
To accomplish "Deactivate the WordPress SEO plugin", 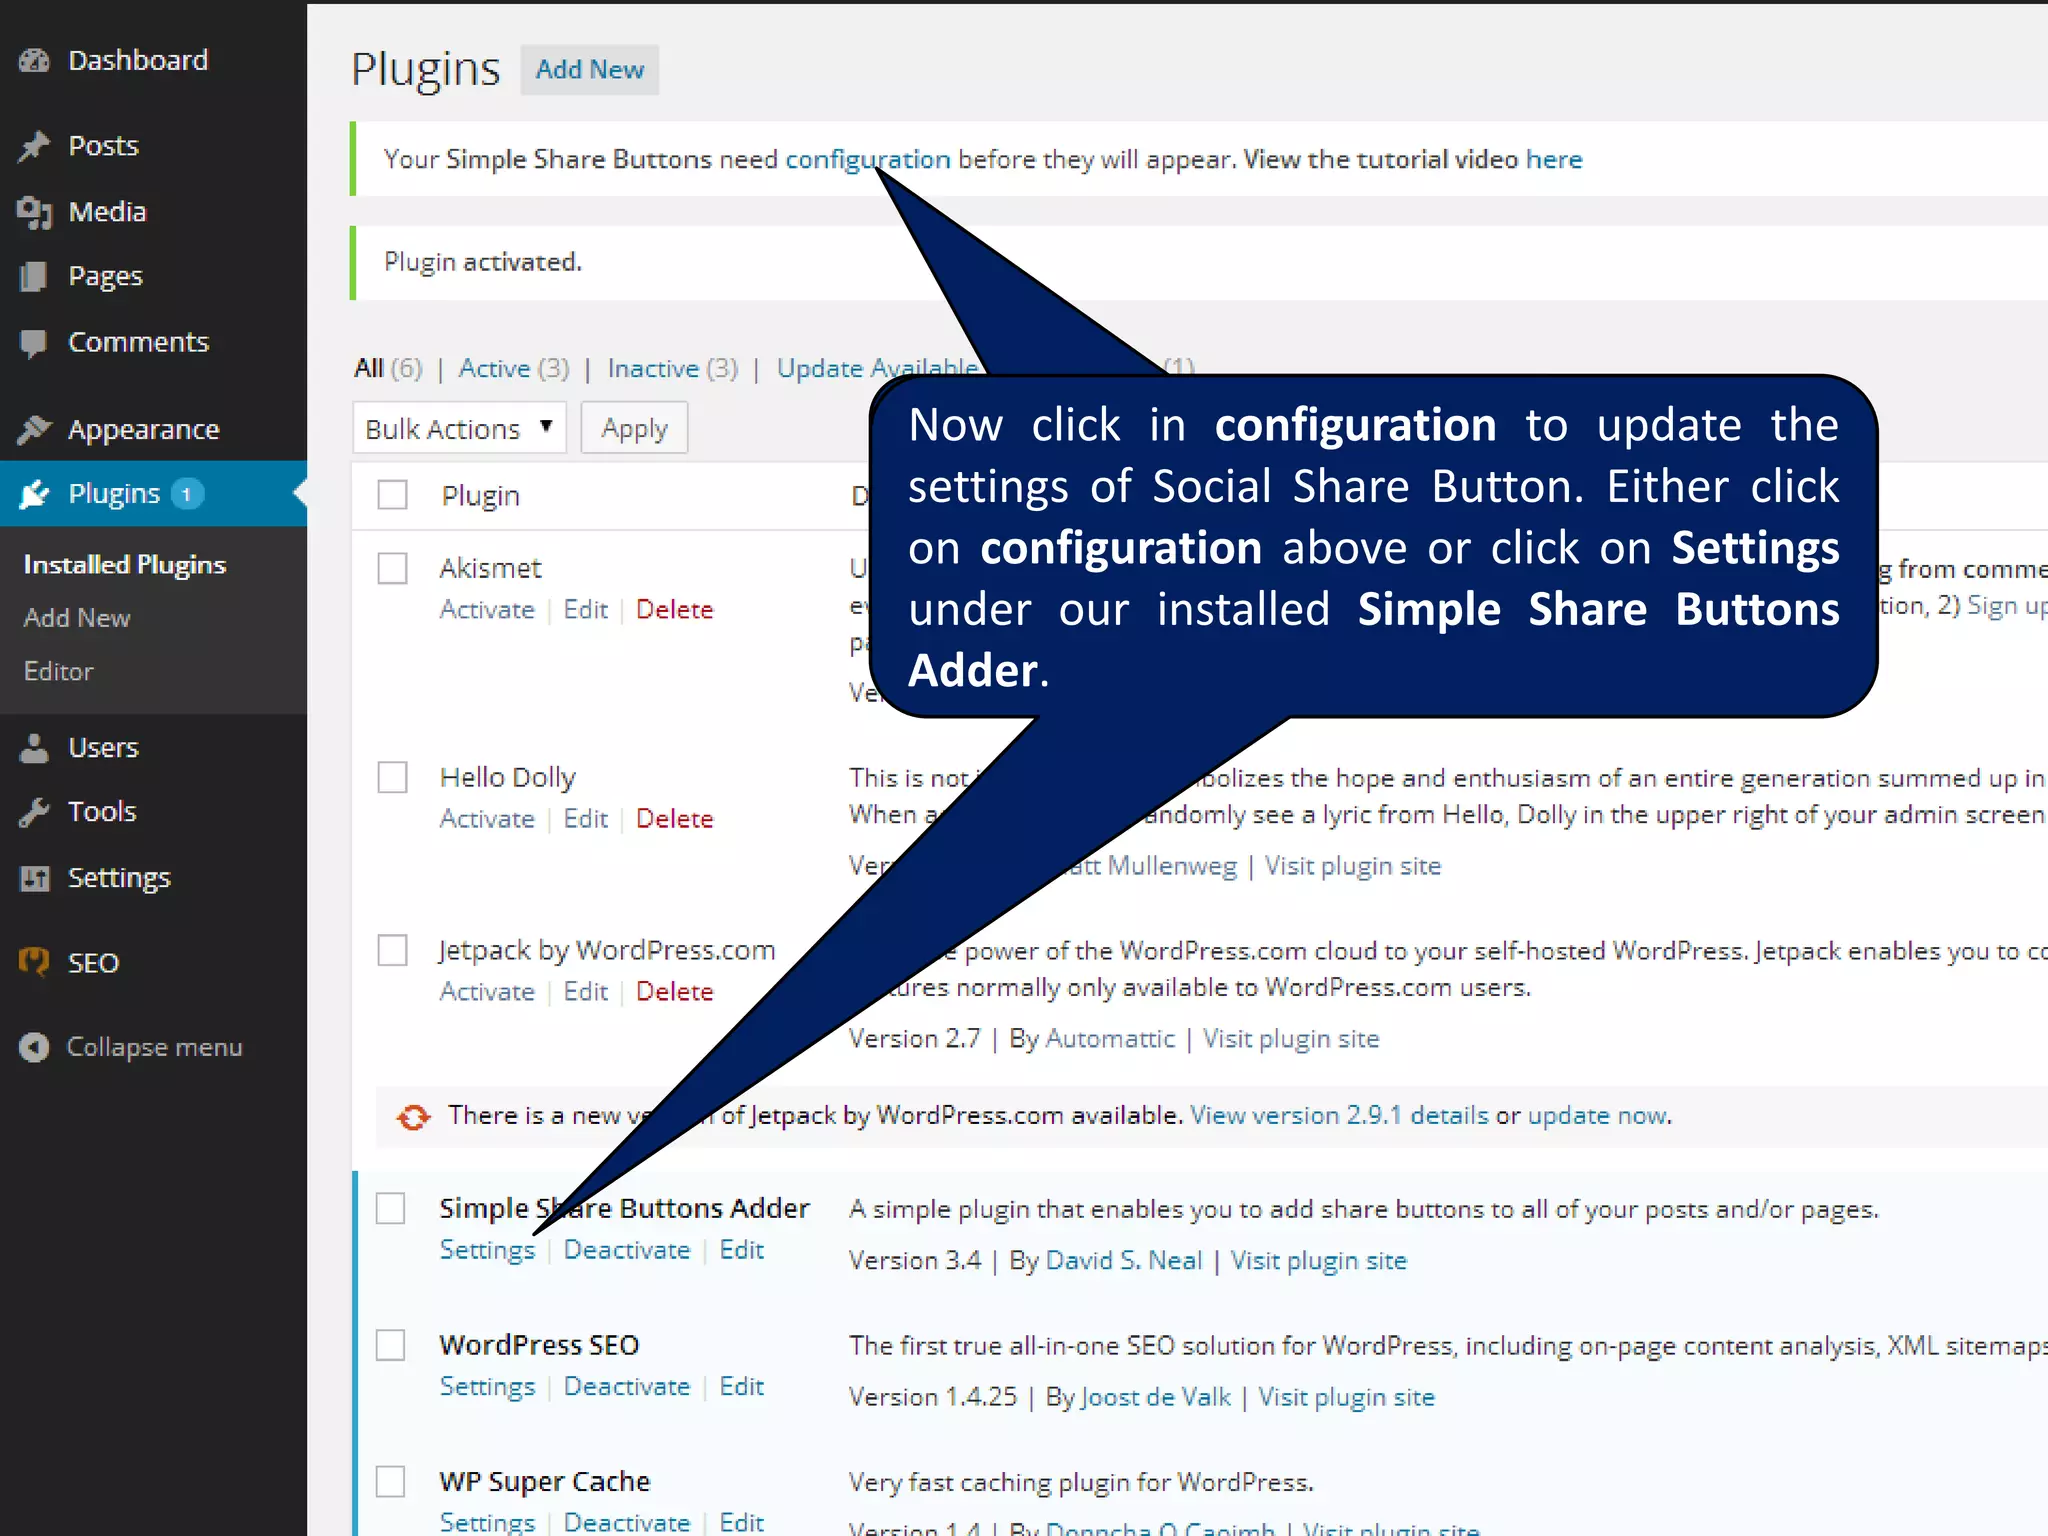I will click(627, 1387).
